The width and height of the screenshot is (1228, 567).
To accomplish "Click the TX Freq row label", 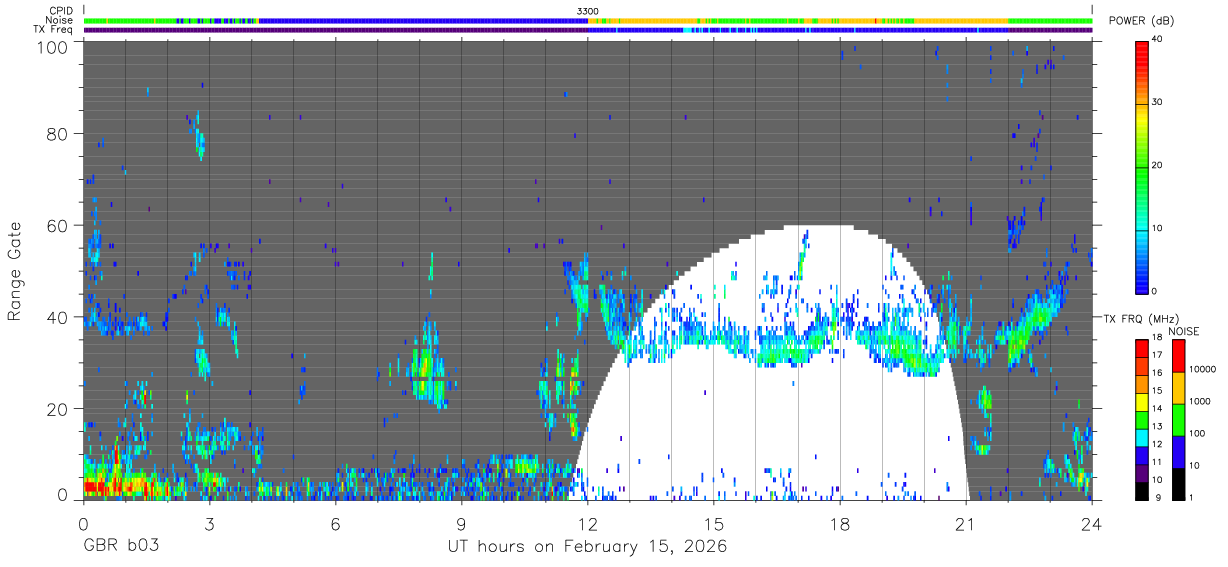I will point(54,29).
